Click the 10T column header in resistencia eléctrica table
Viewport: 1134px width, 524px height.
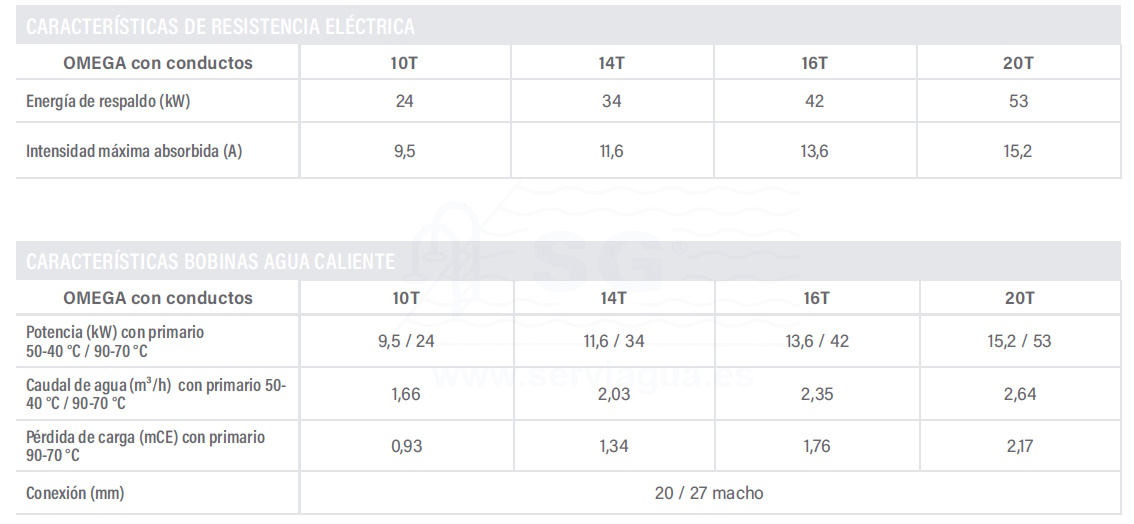pos(404,63)
